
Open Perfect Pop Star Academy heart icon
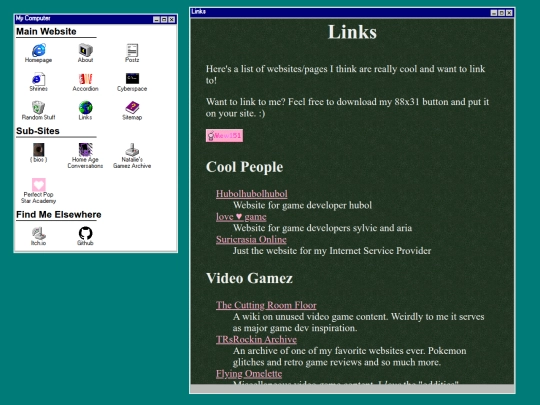point(39,185)
